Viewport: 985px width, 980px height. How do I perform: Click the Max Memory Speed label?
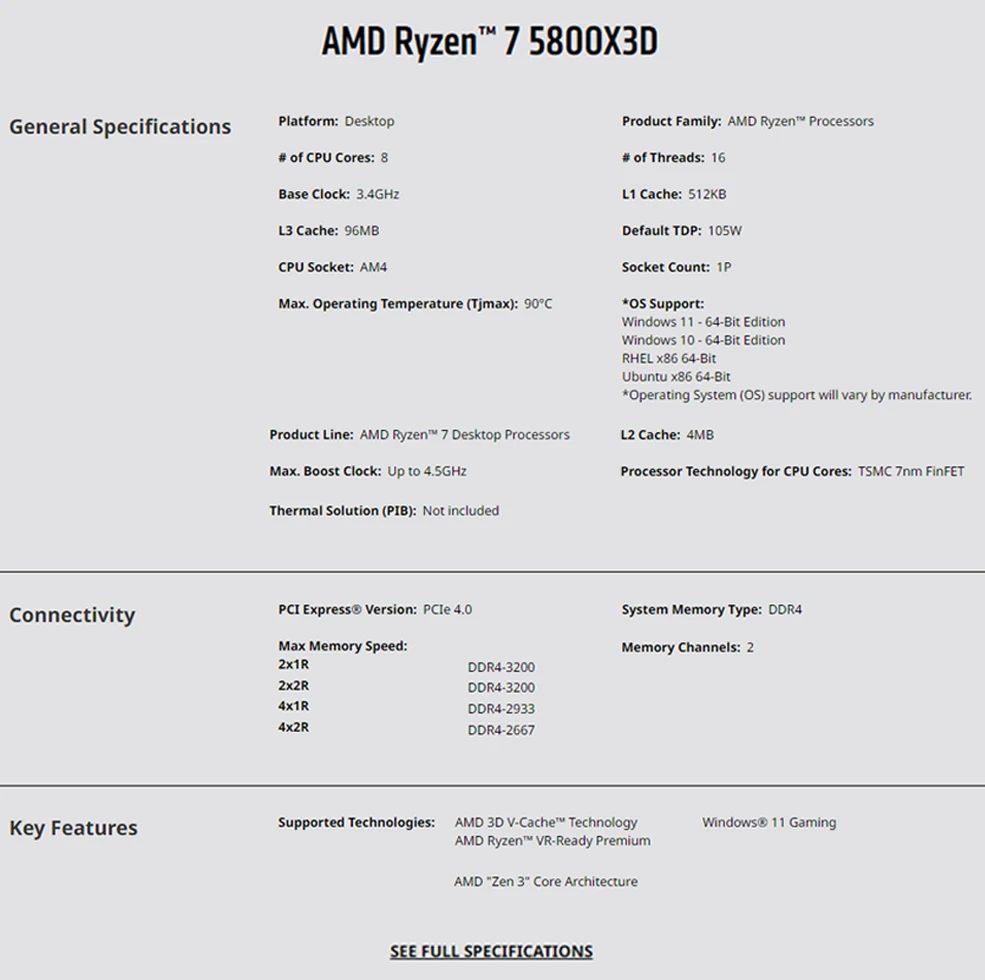coord(343,646)
